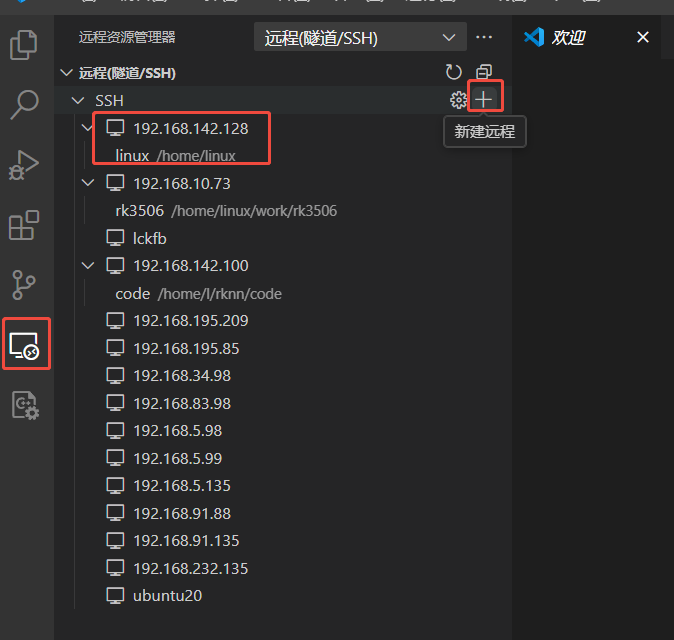Open the remote type dropdown

click(x=359, y=38)
